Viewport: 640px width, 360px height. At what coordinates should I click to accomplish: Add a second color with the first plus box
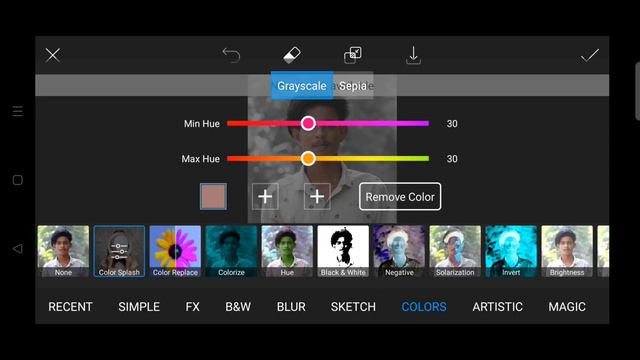pyautogui.click(x=265, y=196)
